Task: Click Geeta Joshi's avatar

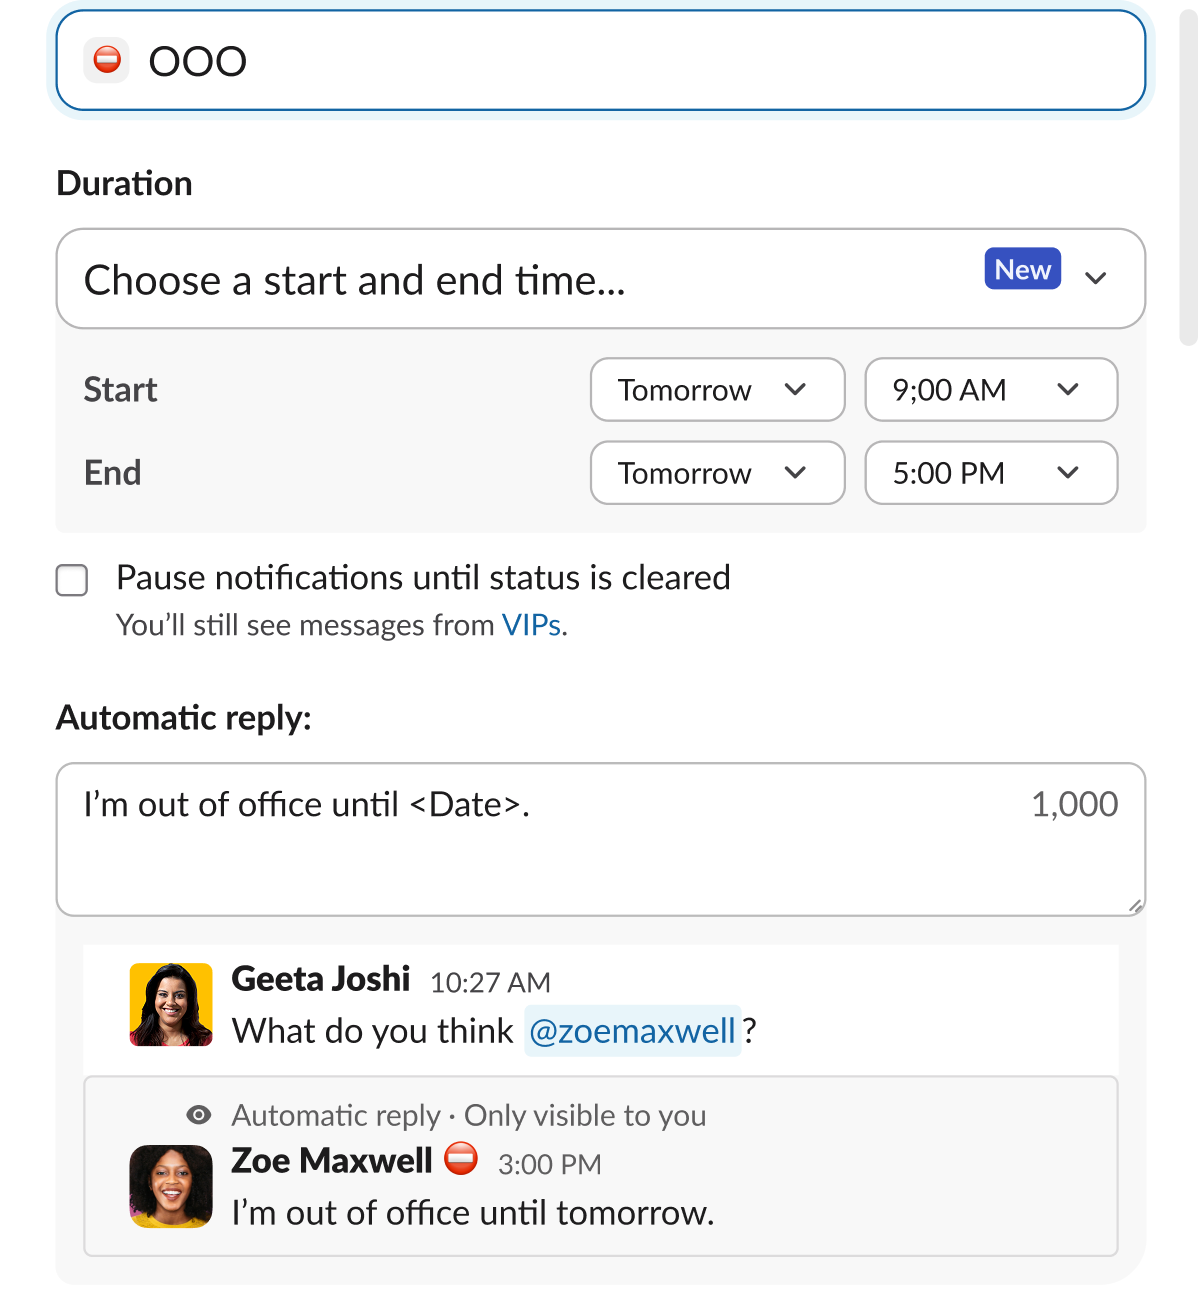Action: coord(171,1004)
